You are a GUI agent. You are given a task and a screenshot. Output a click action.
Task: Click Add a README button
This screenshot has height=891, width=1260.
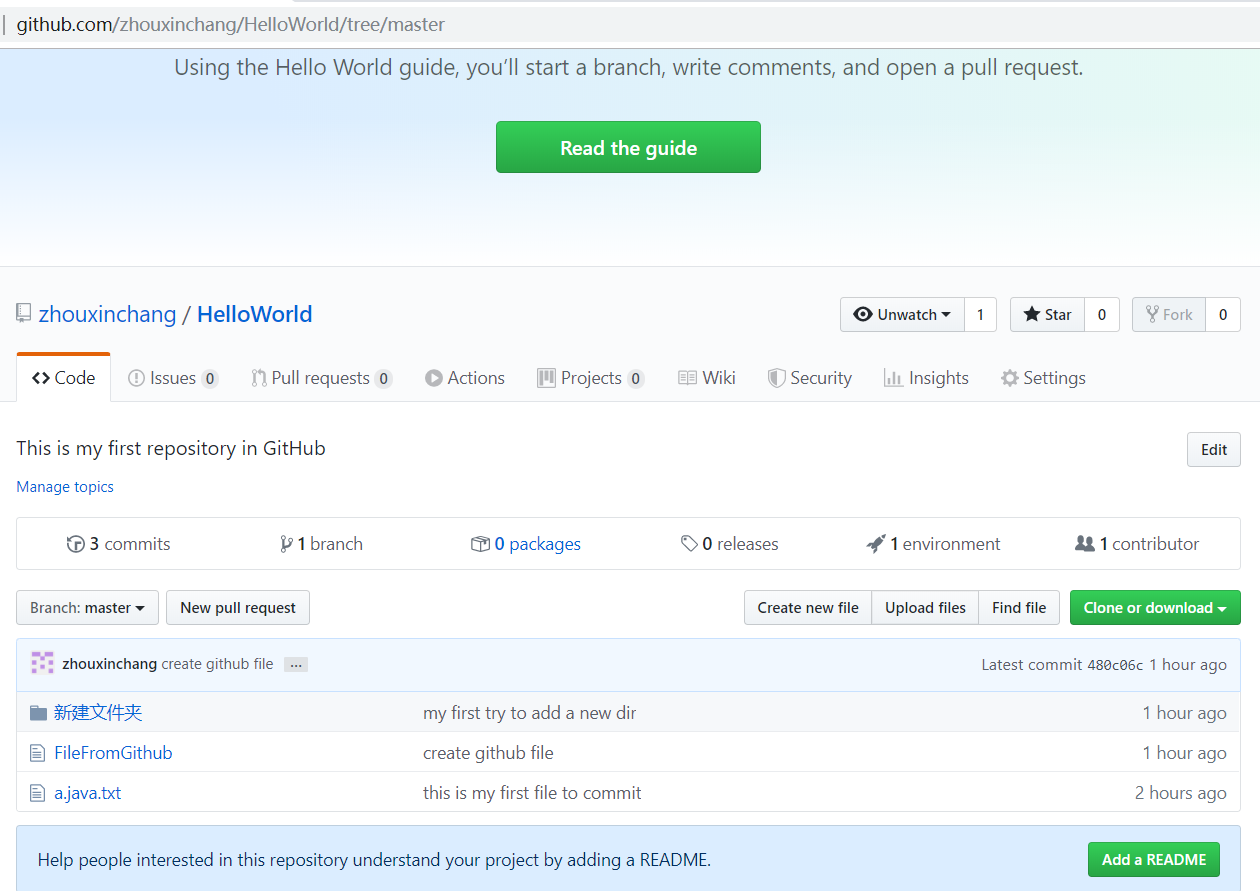1154,859
